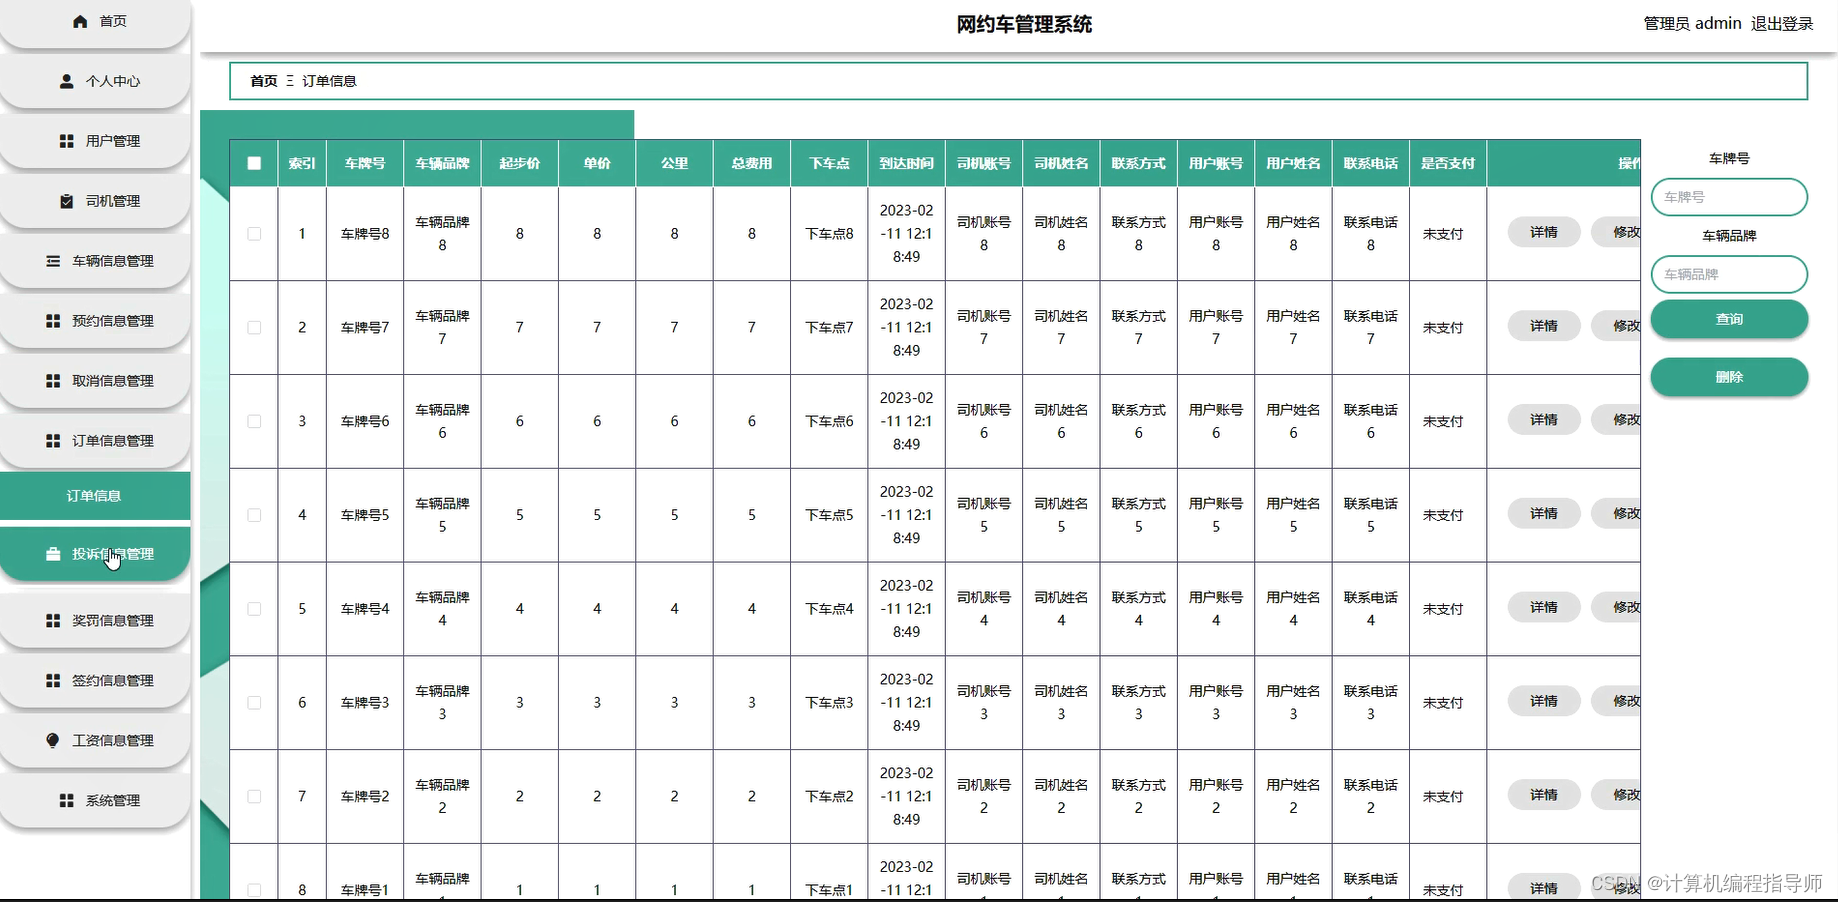Click the 车牌号3 cell

(x=365, y=703)
